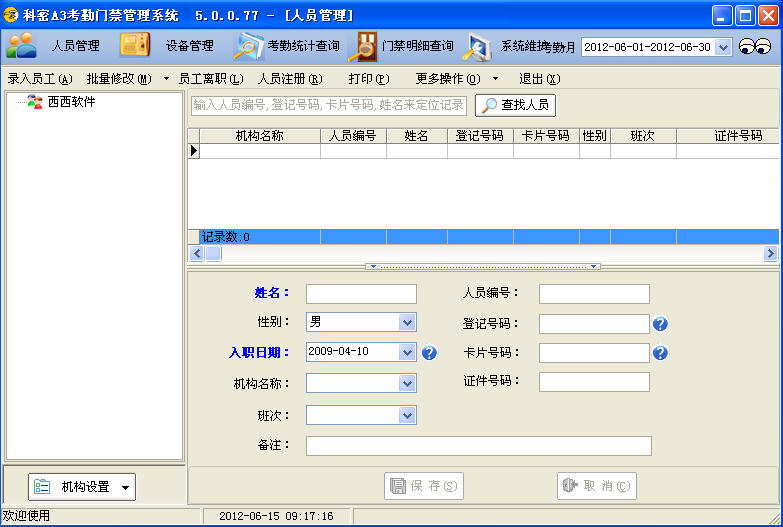Open the 考勤月 date range dropdown
This screenshot has height=527, width=783.
[723, 47]
